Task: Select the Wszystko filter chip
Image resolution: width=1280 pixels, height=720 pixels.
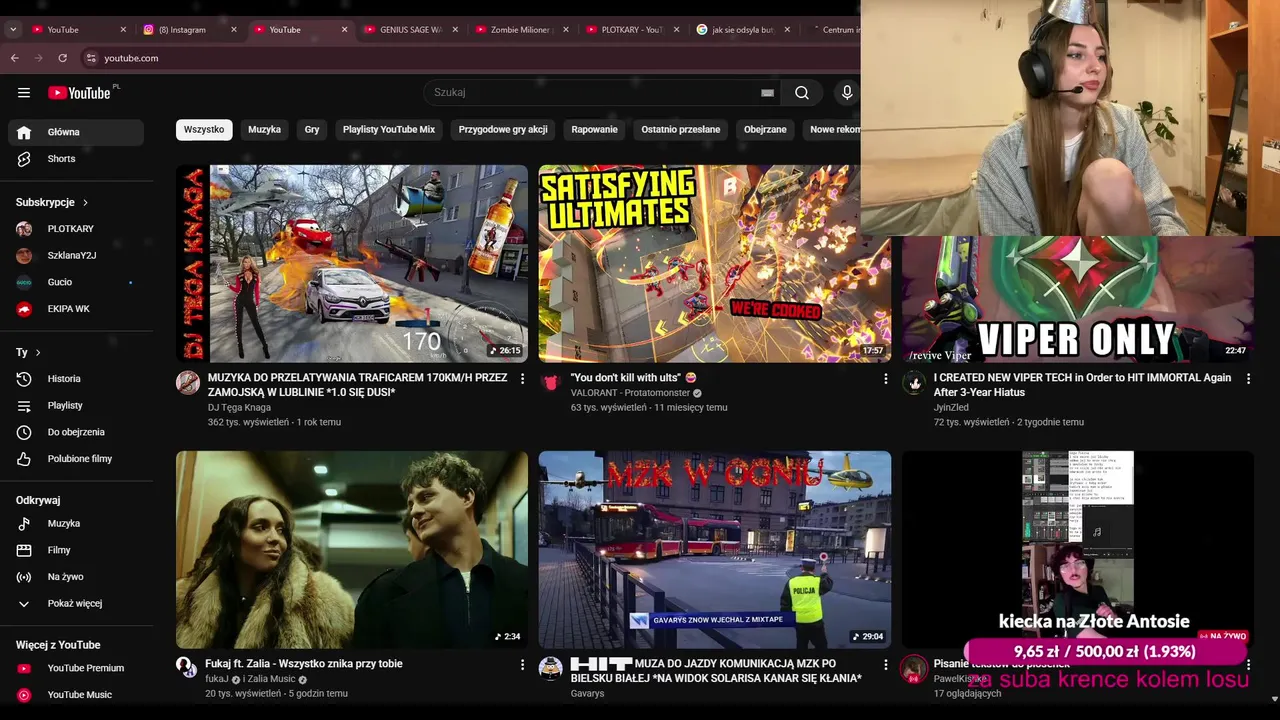Action: (204, 130)
